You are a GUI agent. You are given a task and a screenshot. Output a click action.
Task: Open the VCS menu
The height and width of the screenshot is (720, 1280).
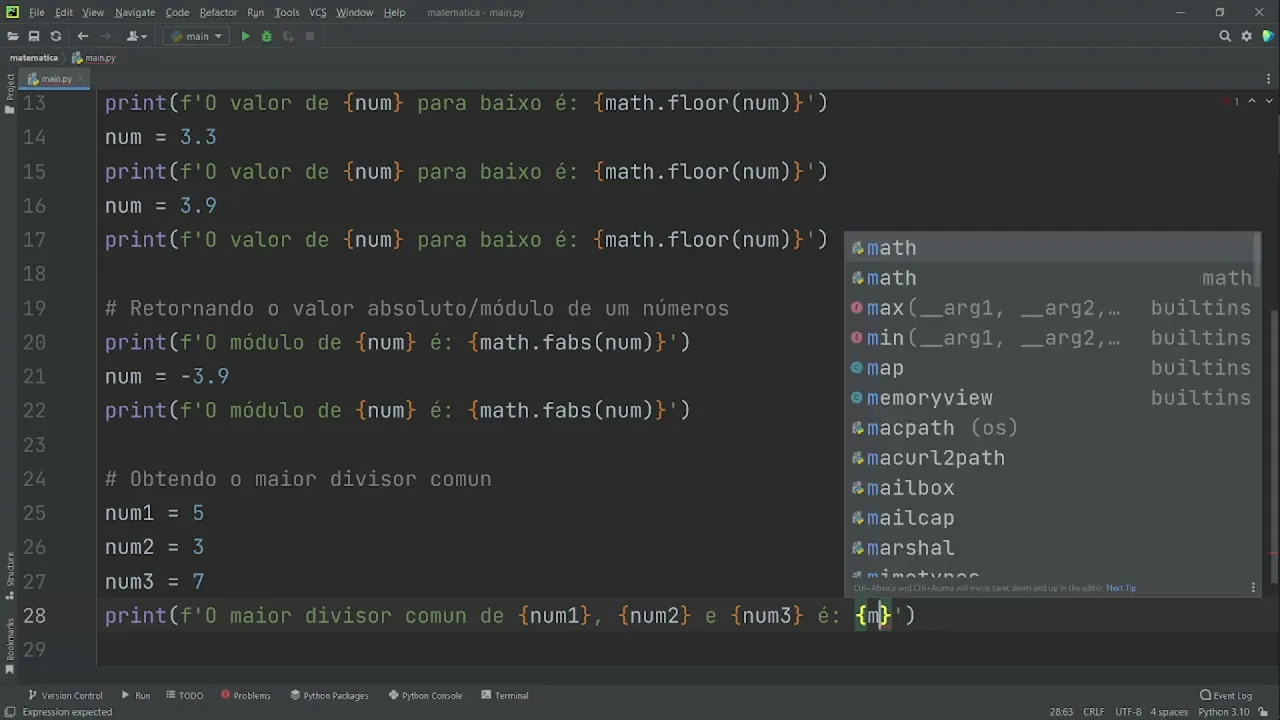click(x=318, y=12)
